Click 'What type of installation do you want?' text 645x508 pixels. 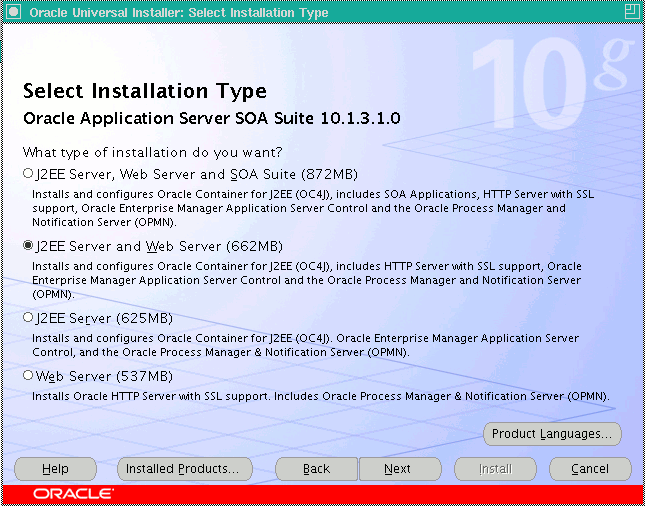click(x=152, y=153)
